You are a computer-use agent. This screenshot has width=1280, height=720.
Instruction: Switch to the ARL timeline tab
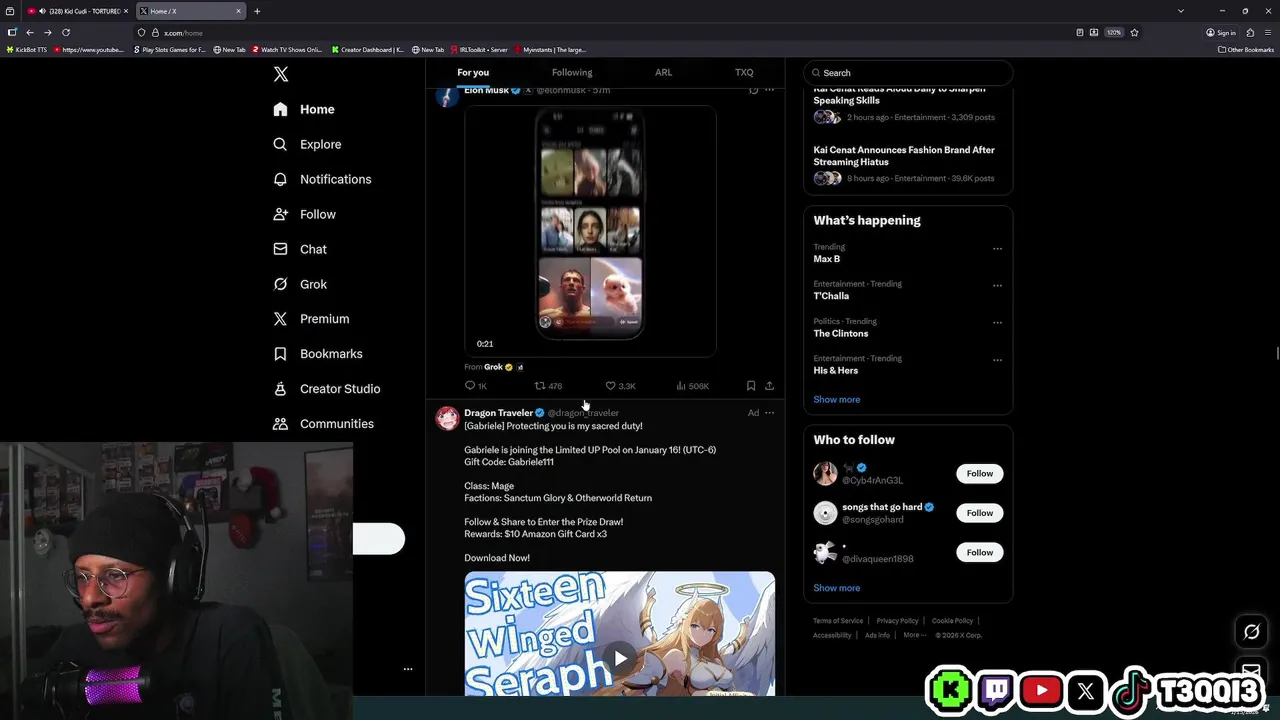coord(663,72)
